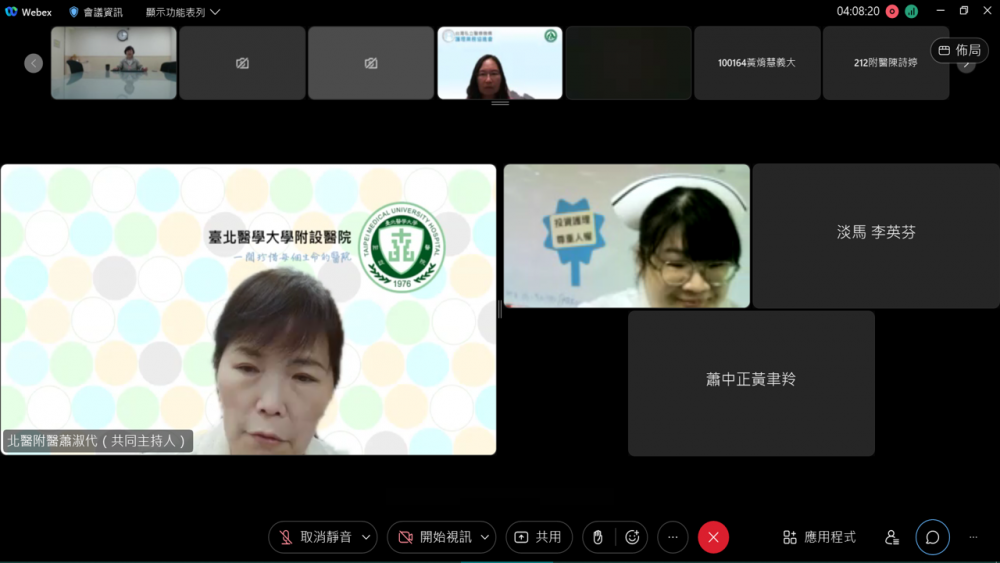This screenshot has width=1000, height=563.
Task: Restore down the Webex window
Action: point(964,11)
